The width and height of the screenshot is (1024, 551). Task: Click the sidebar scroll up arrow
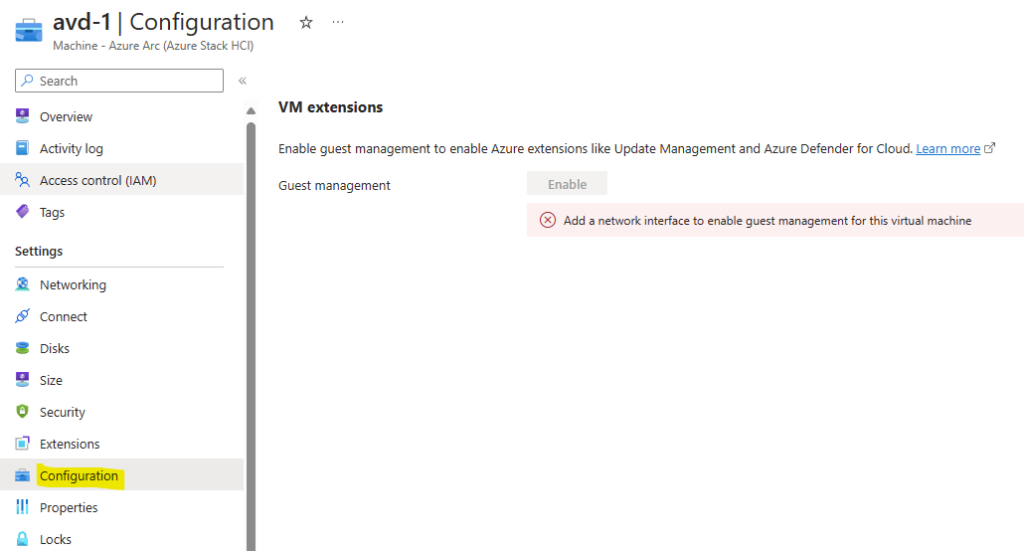pos(251,111)
